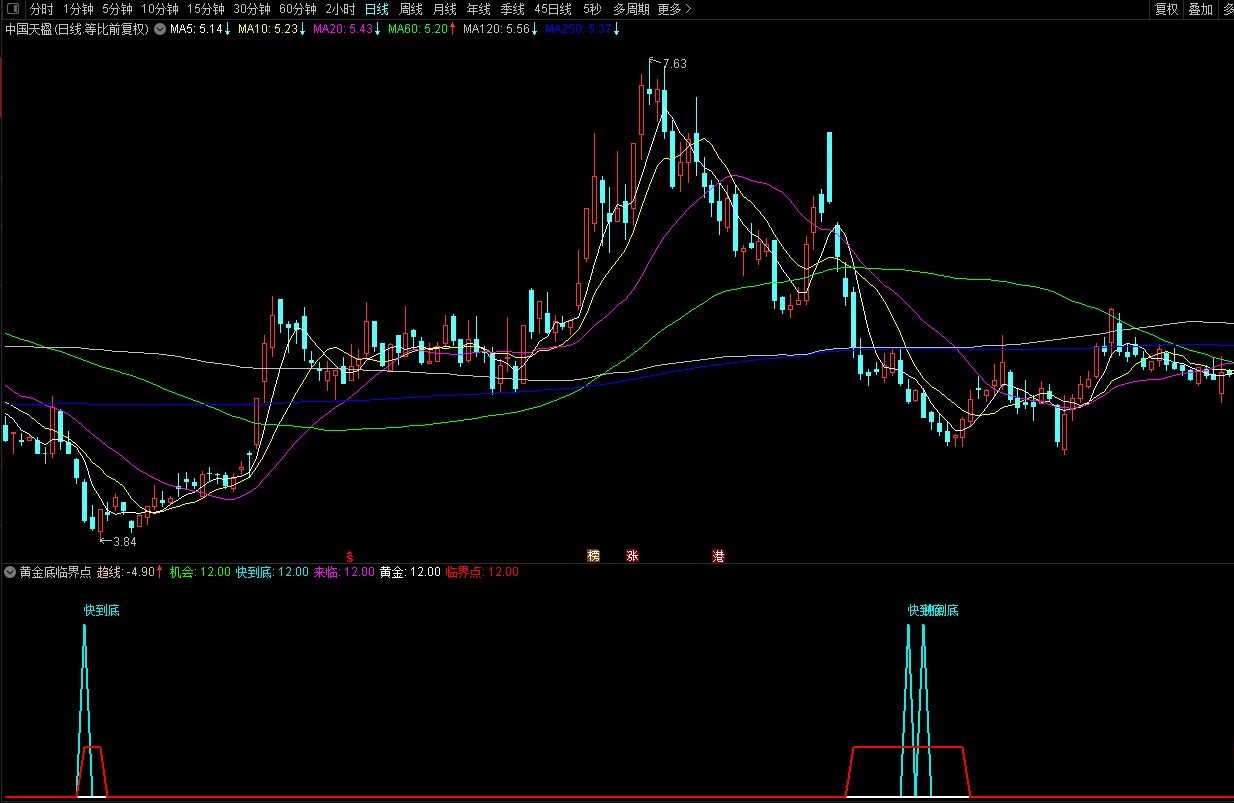Click the panel layout icon at top-left
This screenshot has height=803, width=1234.
point(12,9)
